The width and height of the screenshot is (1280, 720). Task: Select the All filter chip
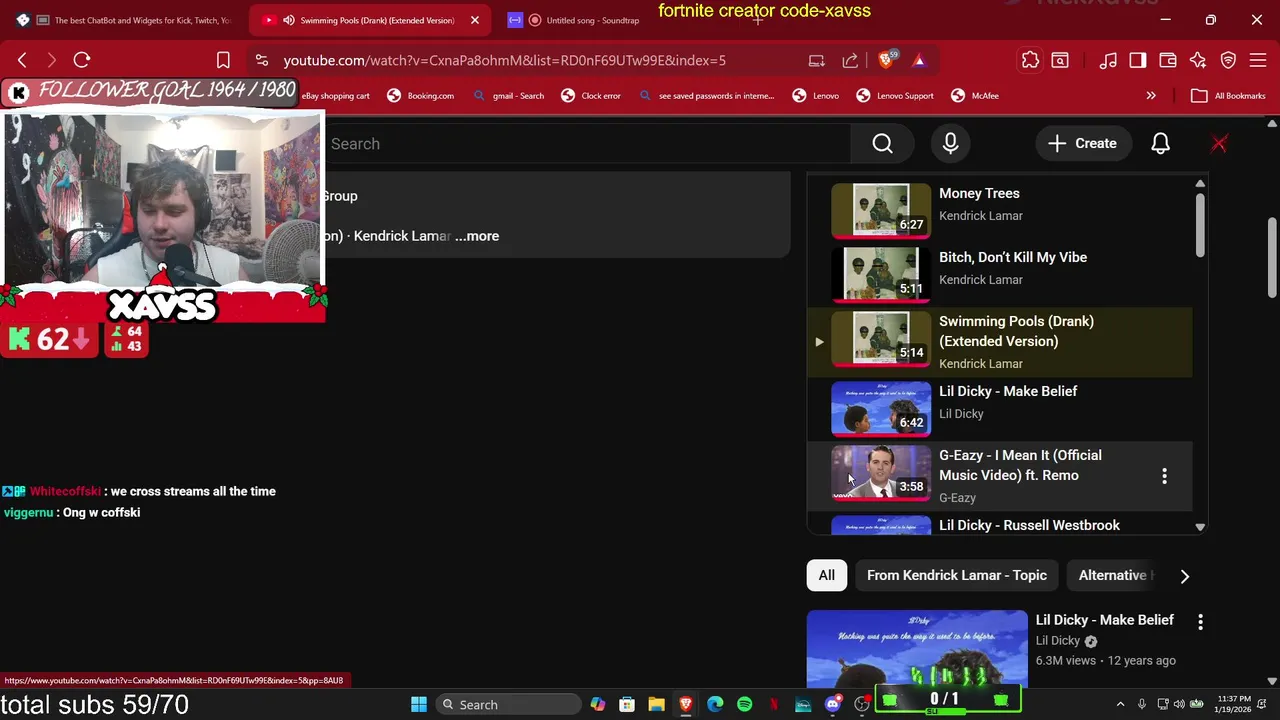coord(826,575)
